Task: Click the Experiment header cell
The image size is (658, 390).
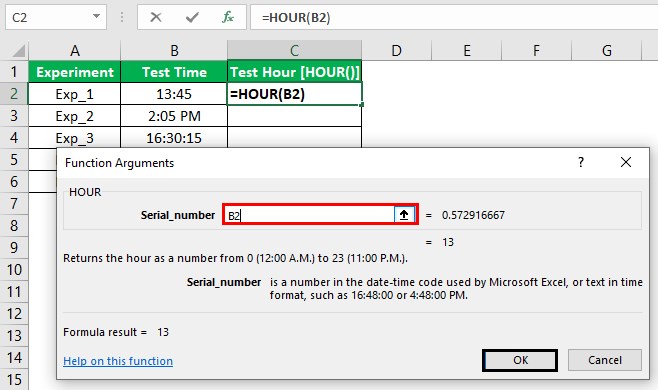Action: click(75, 72)
